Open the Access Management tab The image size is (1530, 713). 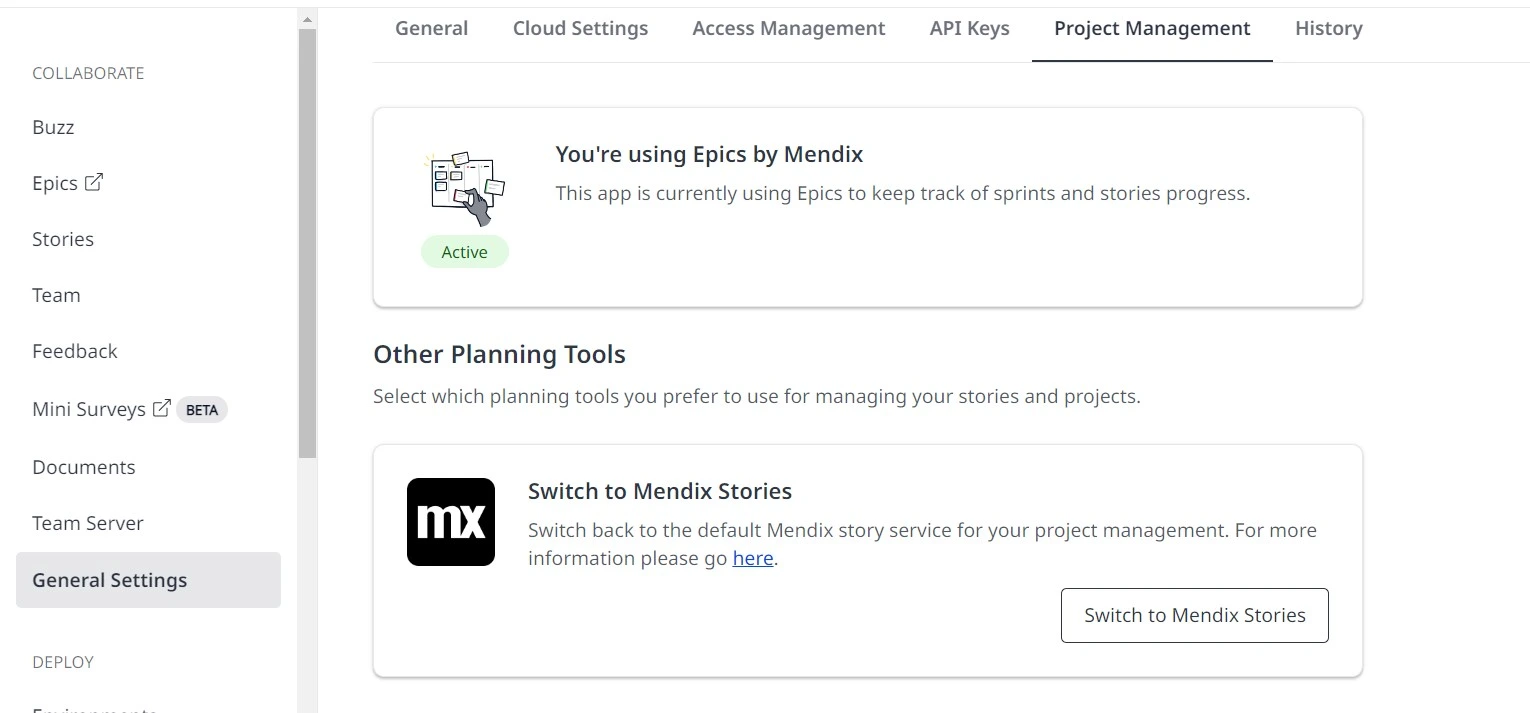tap(788, 29)
